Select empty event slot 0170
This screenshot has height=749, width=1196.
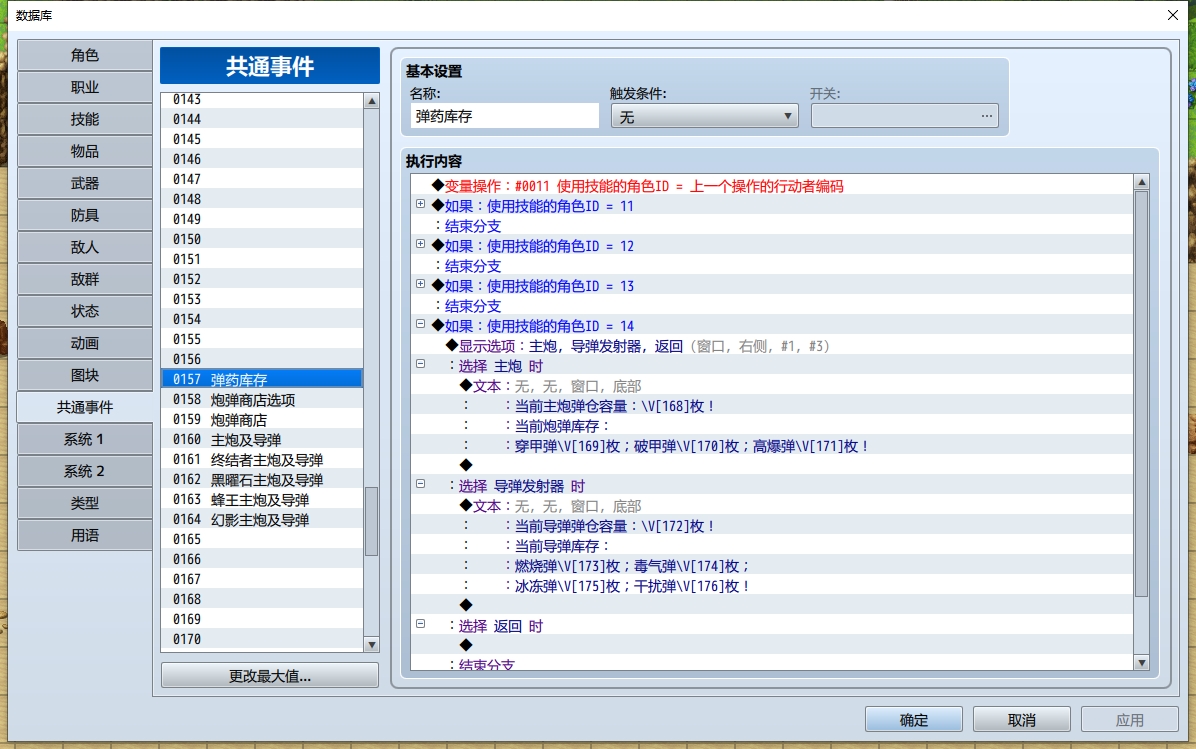click(x=262, y=639)
